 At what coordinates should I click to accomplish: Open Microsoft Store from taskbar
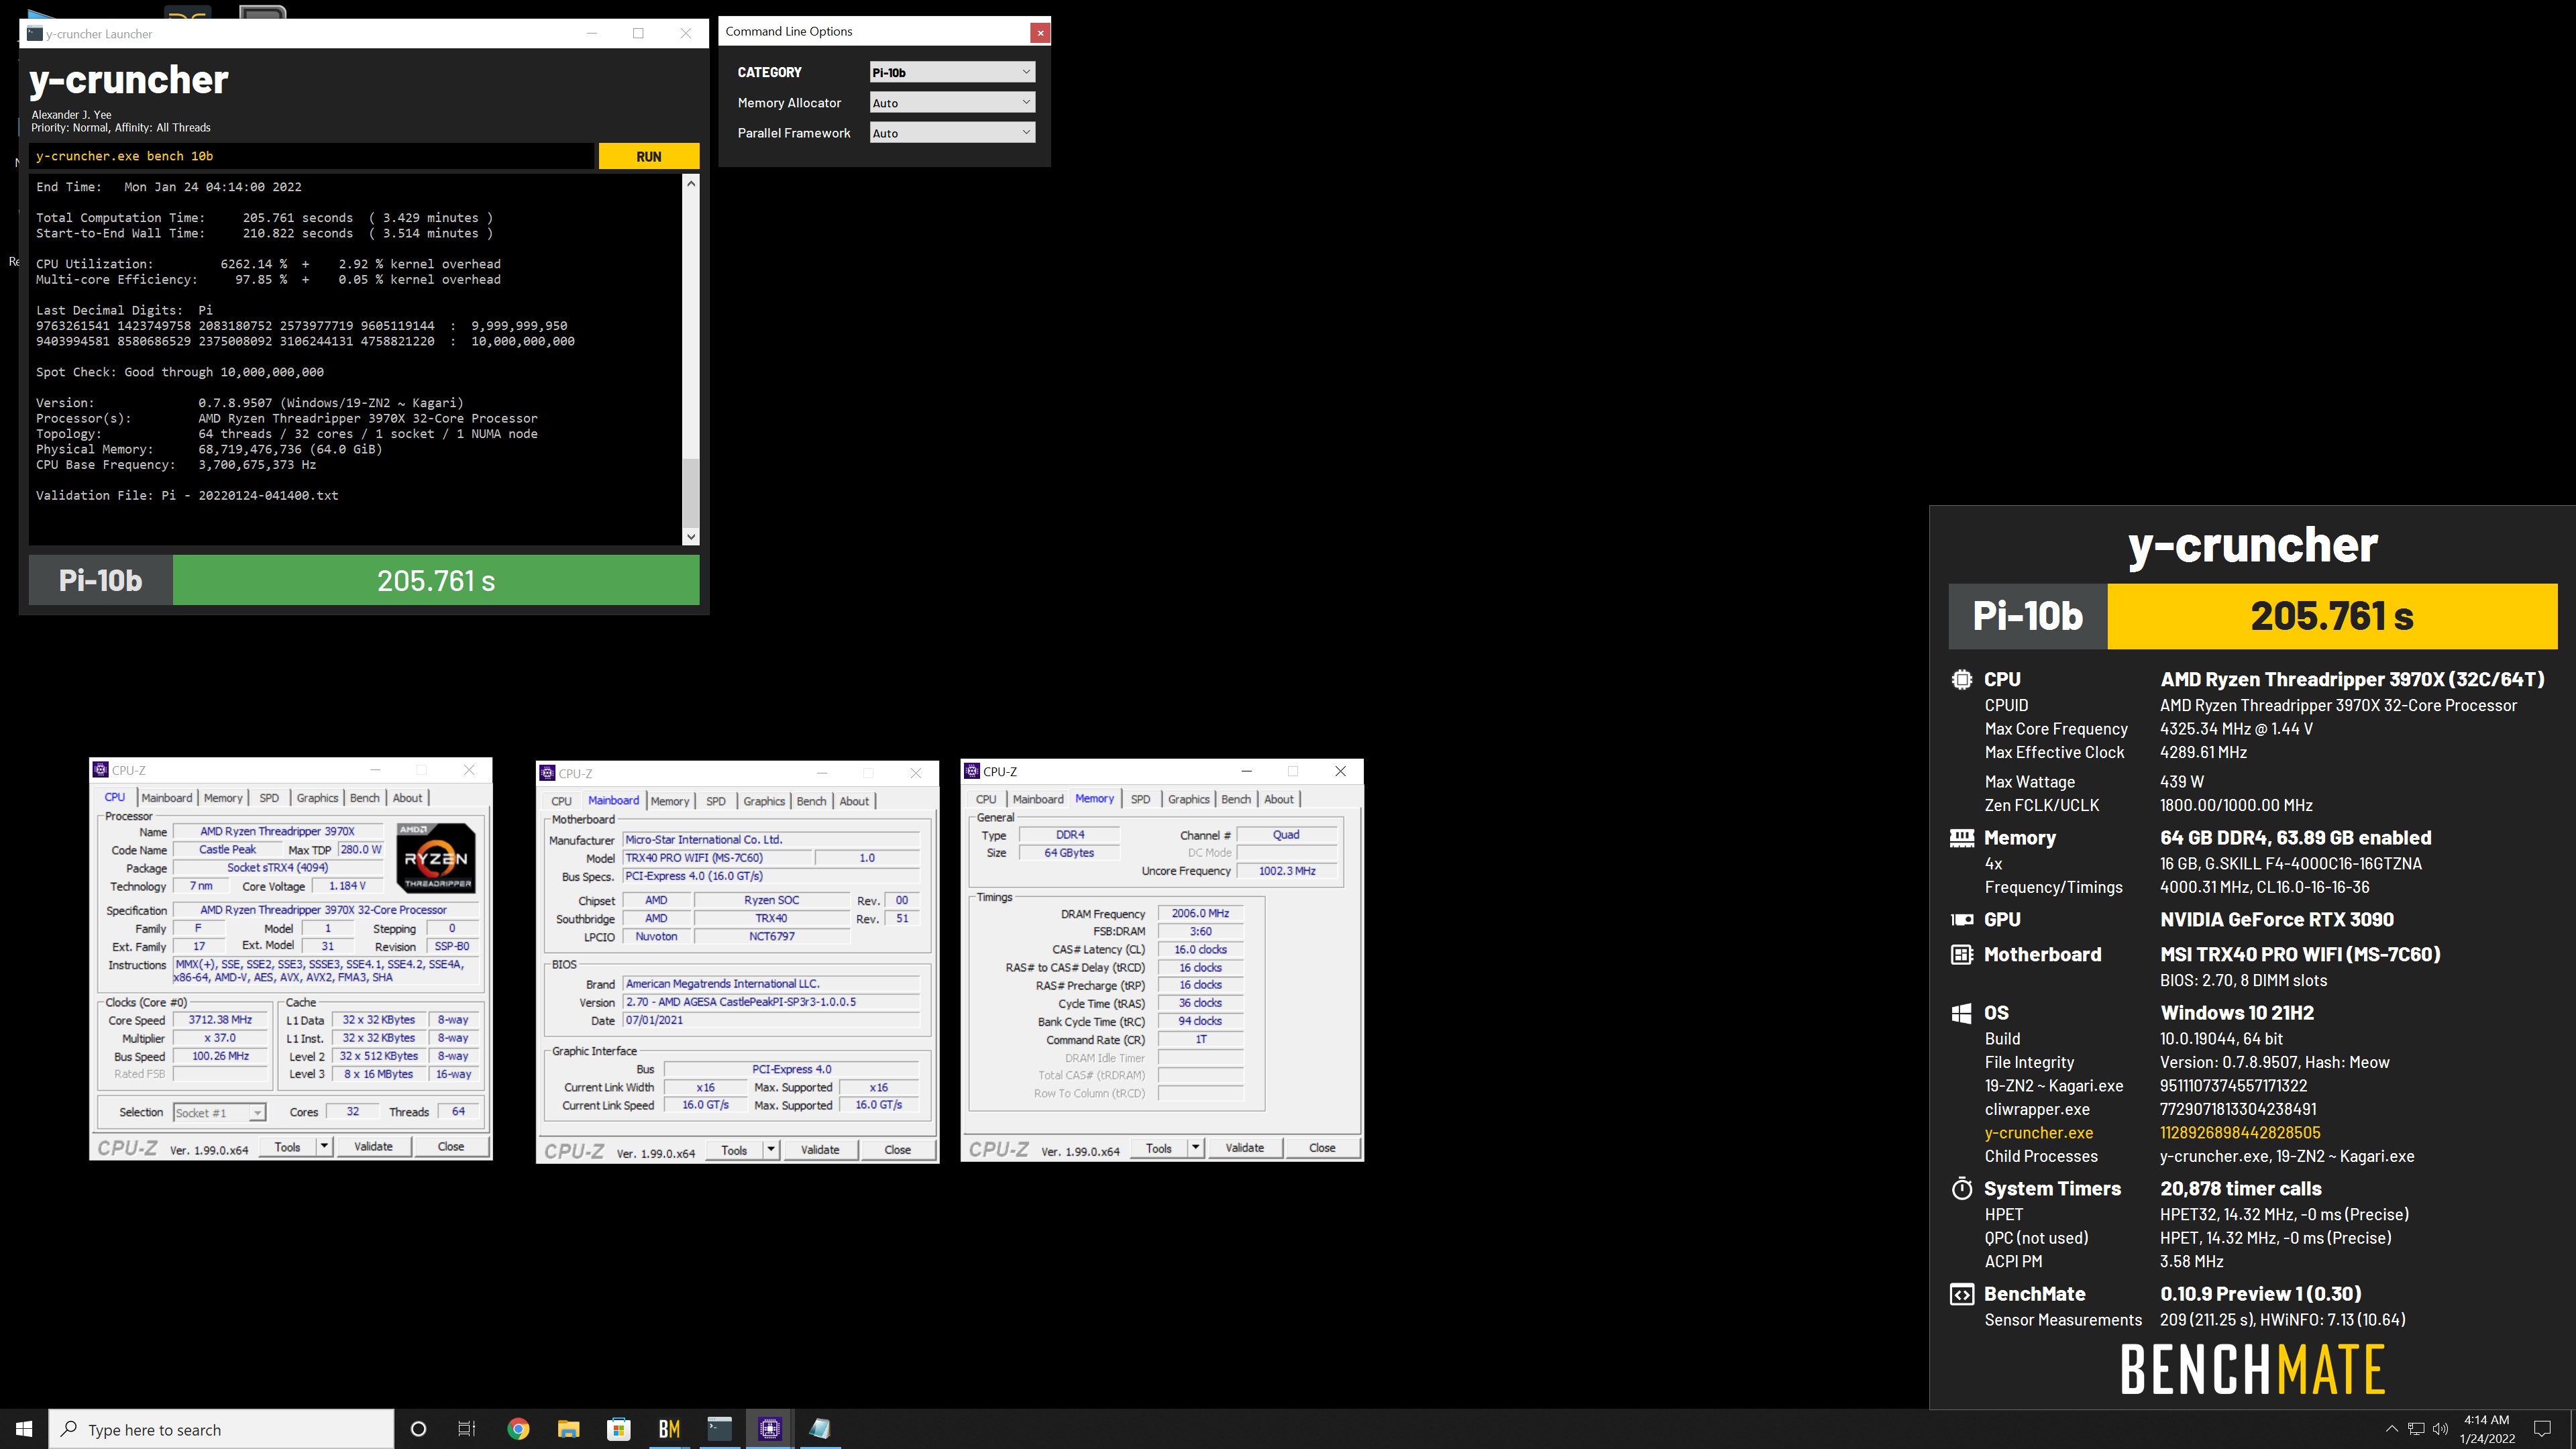tap(619, 1429)
